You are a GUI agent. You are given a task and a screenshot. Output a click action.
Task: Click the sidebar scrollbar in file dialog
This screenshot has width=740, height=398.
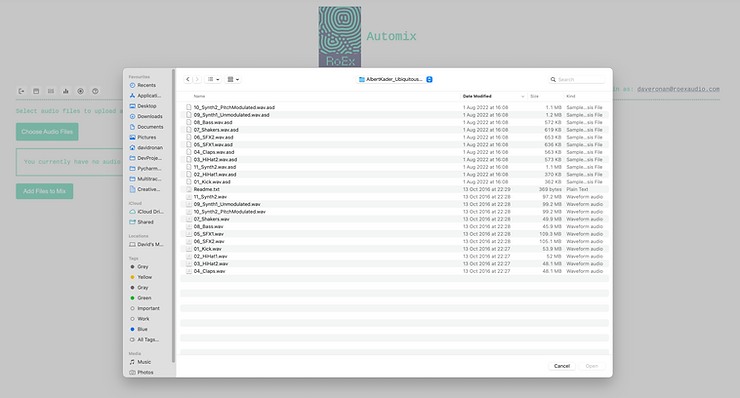174,216
